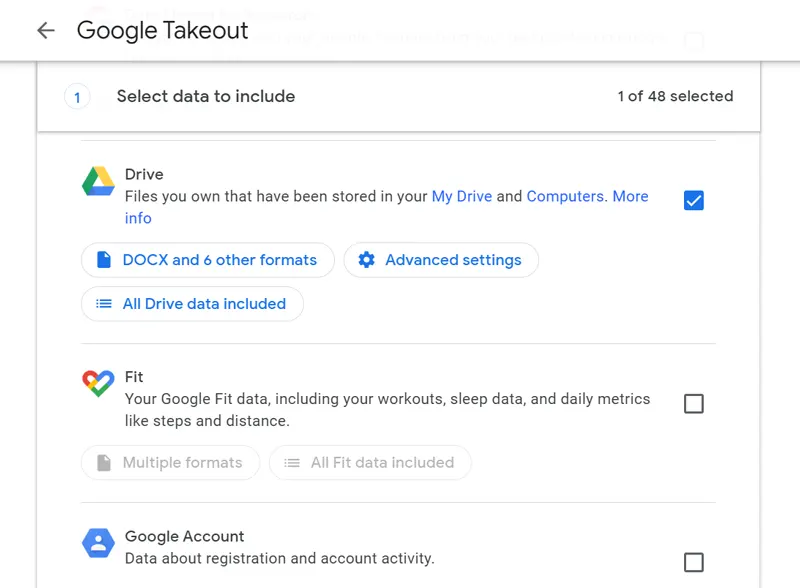Uncheck the Drive checkbox
Image resolution: width=800 pixels, height=588 pixels.
693,201
